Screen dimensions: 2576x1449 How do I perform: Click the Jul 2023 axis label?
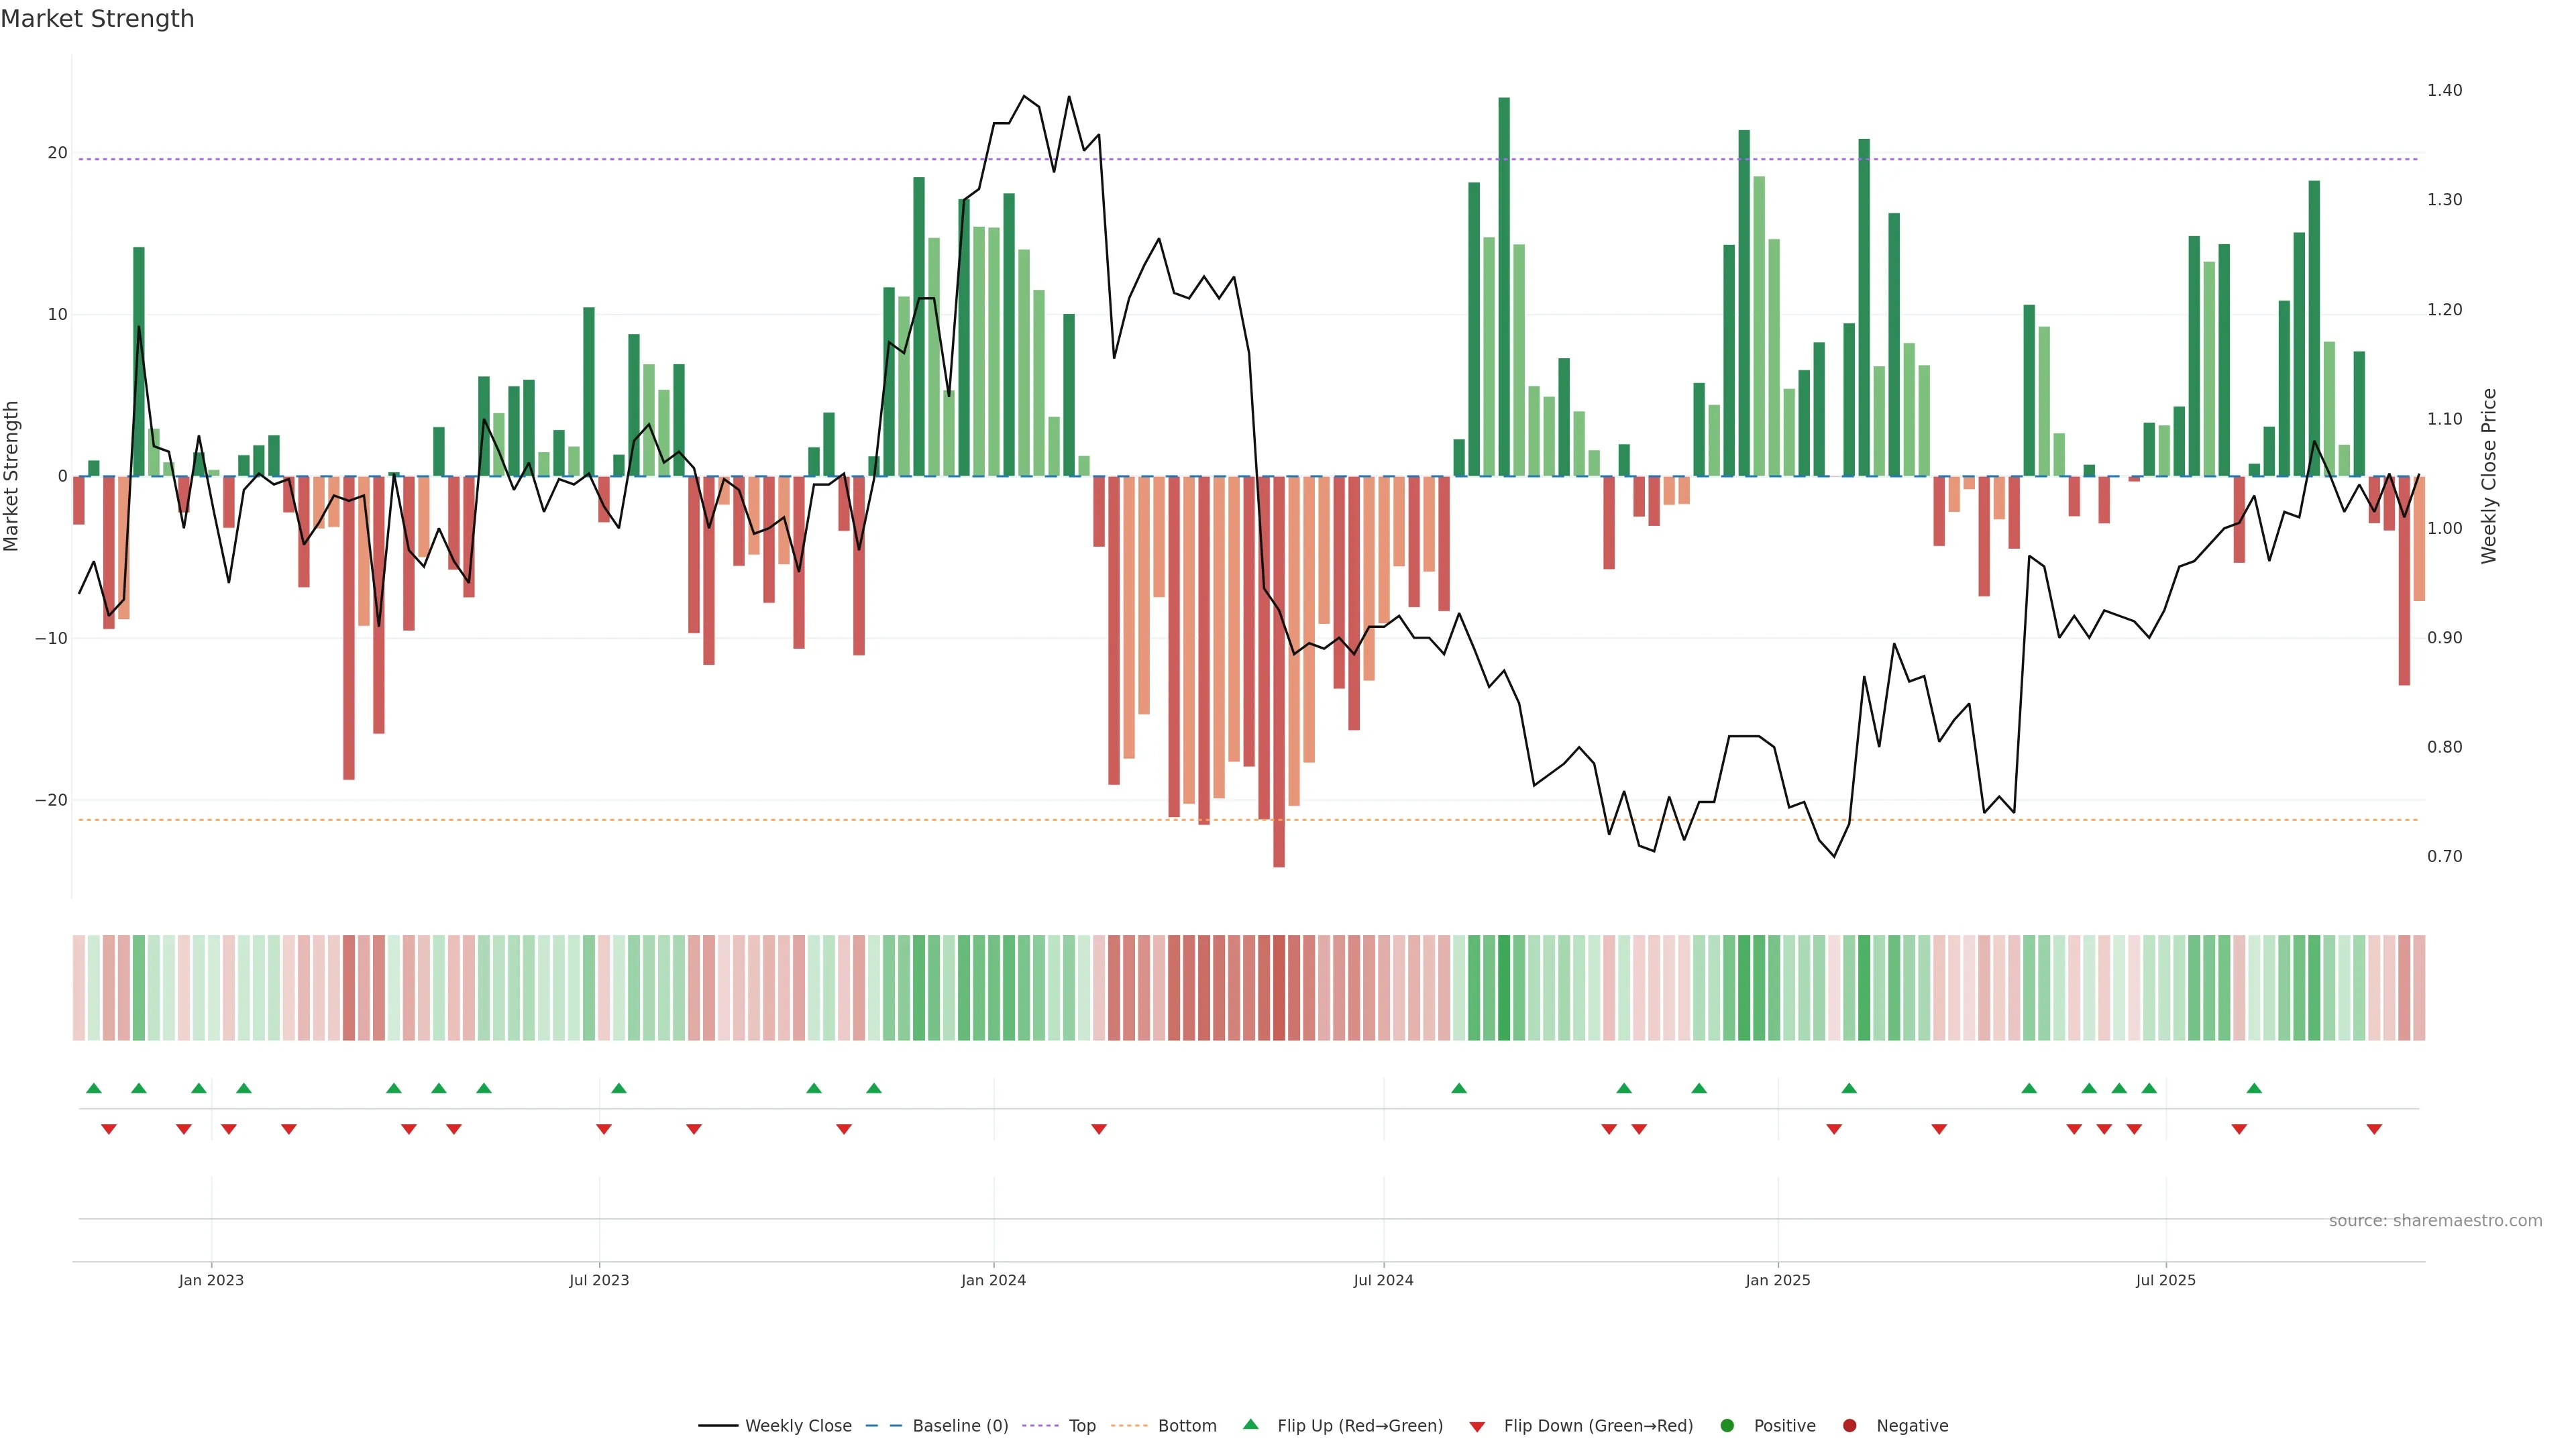pyautogui.click(x=599, y=1280)
